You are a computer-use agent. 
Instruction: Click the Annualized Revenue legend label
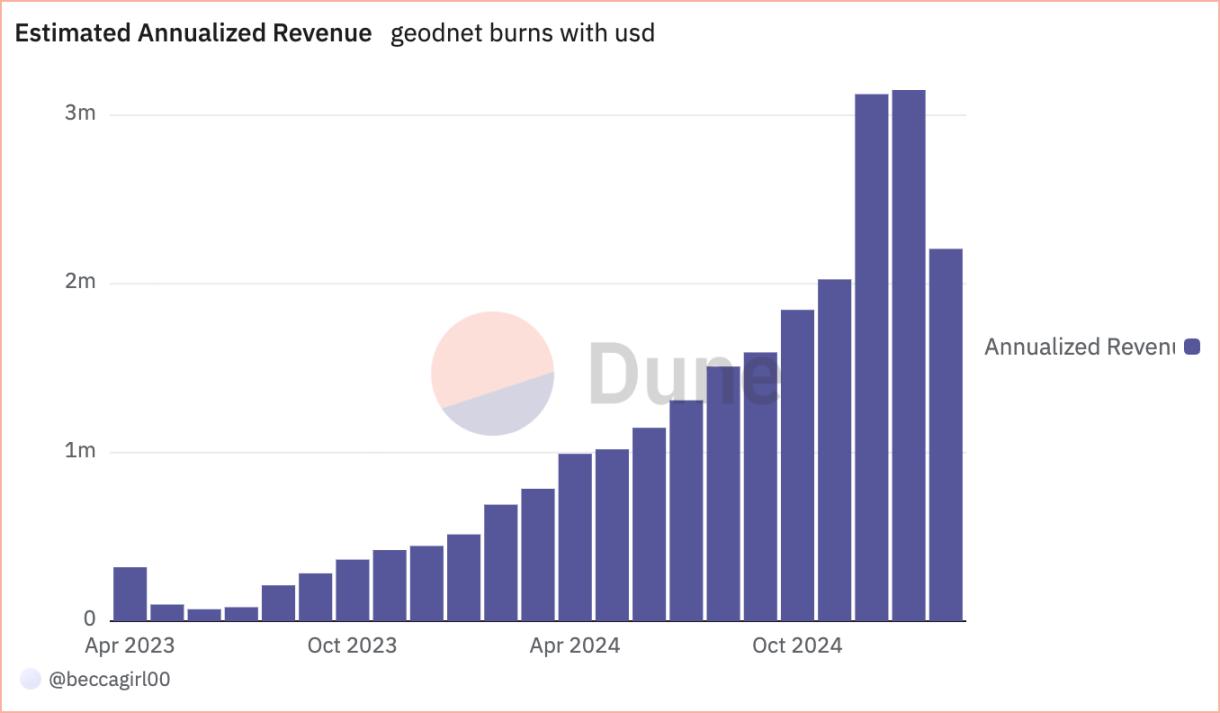[1079, 347]
